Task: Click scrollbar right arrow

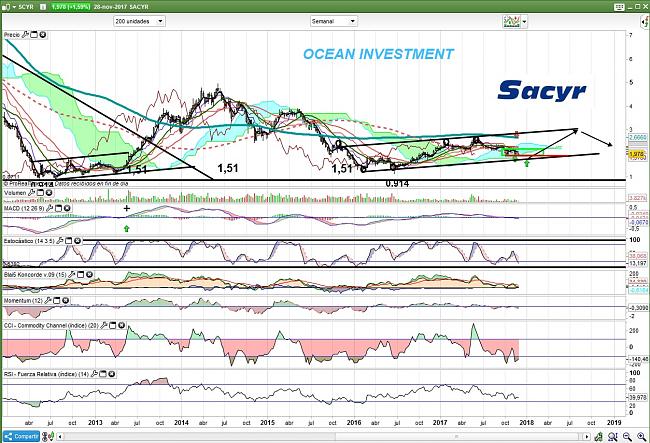Action: [587, 437]
